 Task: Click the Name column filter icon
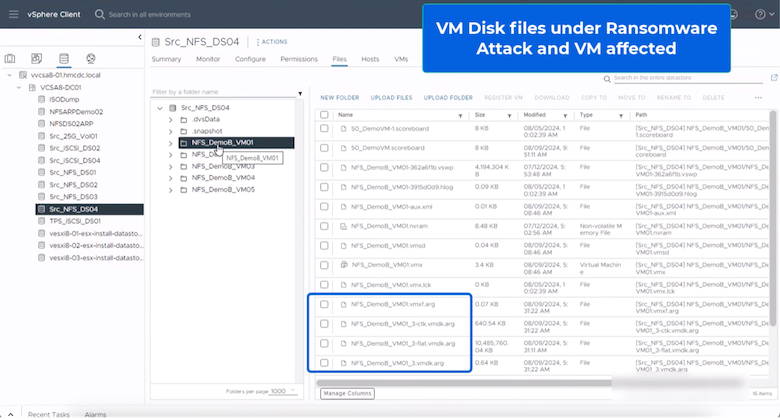point(460,116)
